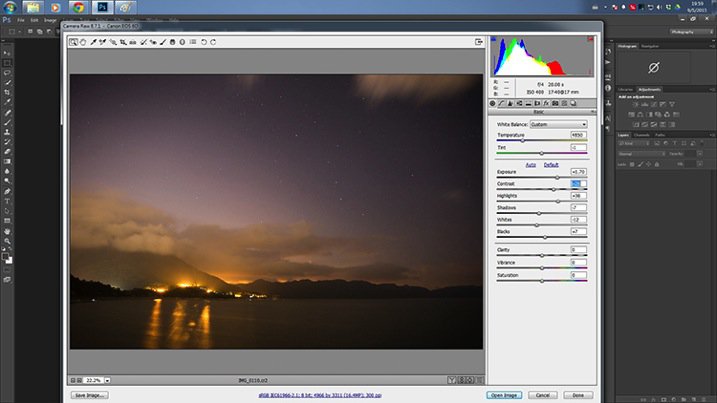This screenshot has width=717, height=403.
Task: Click the Save Image button
Action: coord(90,395)
